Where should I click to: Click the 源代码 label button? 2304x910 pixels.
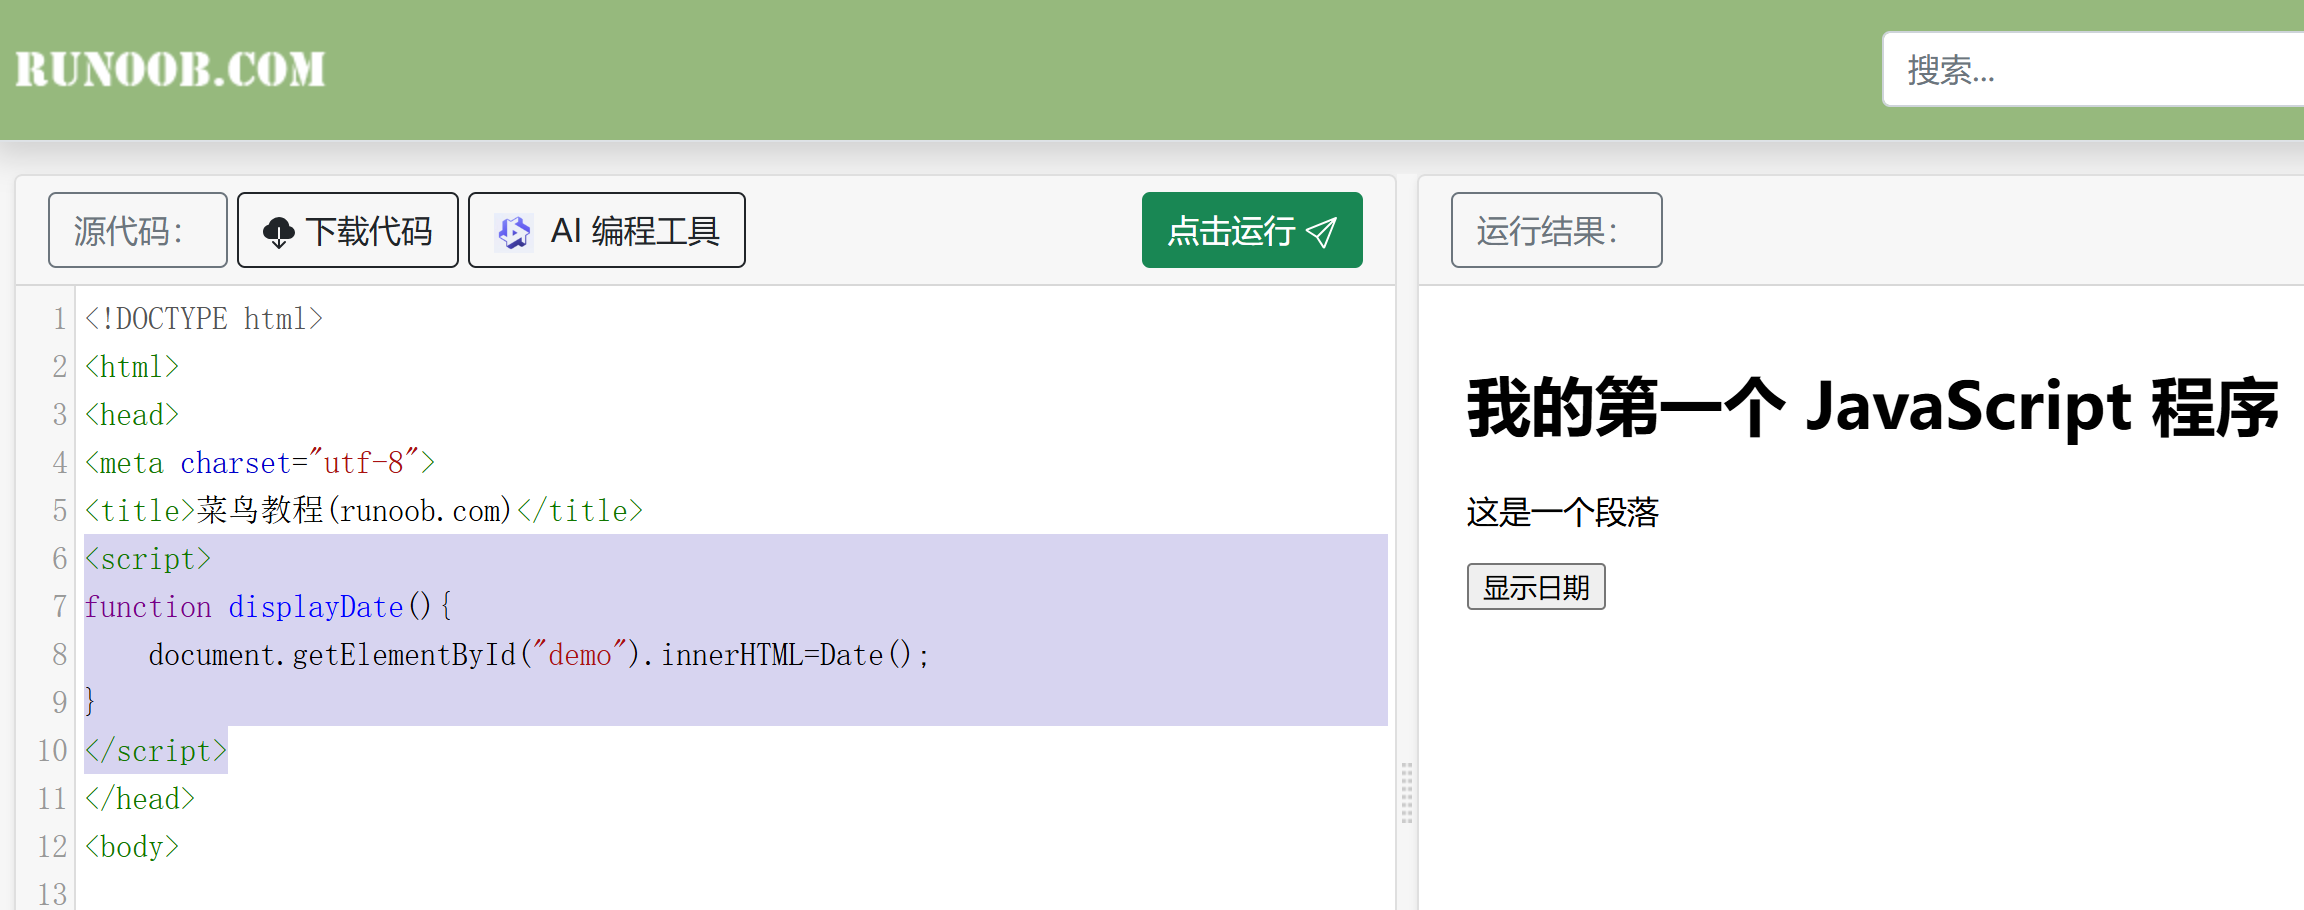click(138, 230)
